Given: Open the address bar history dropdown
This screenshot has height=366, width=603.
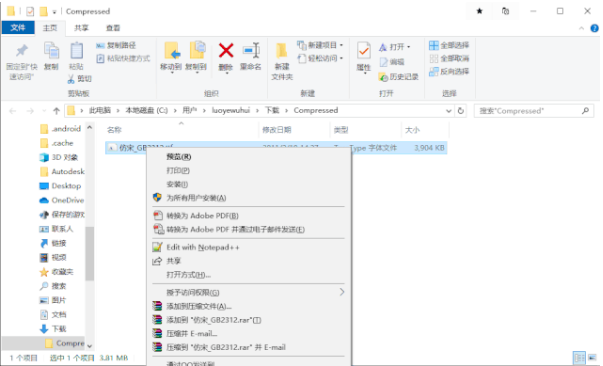Looking at the screenshot, I should (448, 111).
